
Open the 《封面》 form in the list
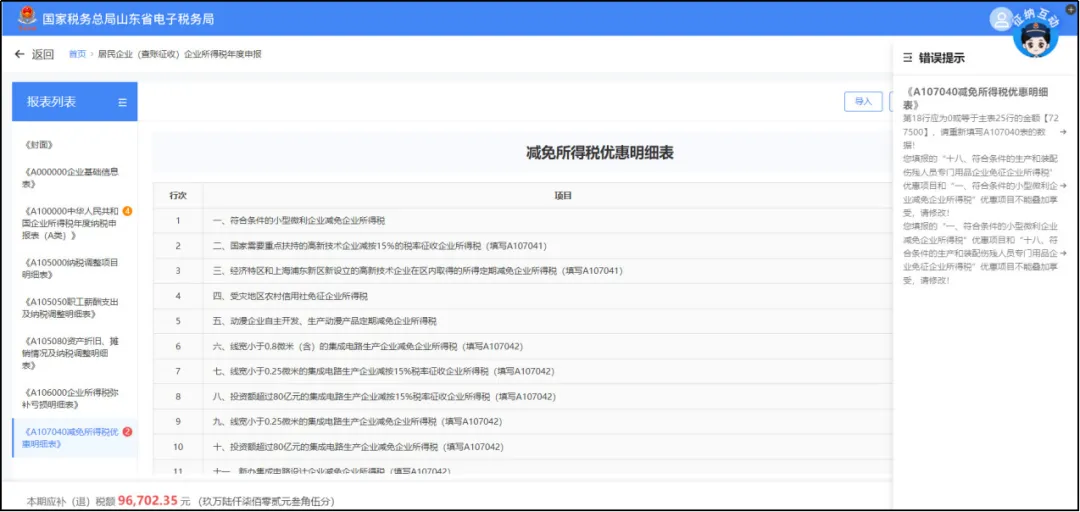pos(38,145)
